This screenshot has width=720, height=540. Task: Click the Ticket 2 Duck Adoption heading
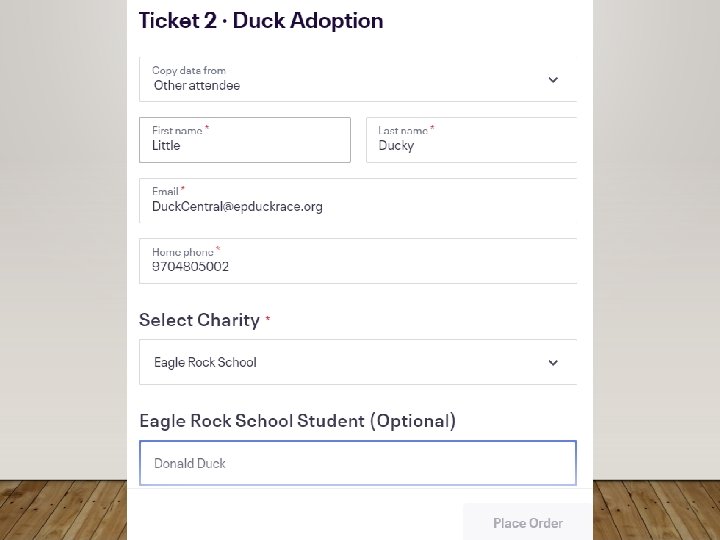261,21
